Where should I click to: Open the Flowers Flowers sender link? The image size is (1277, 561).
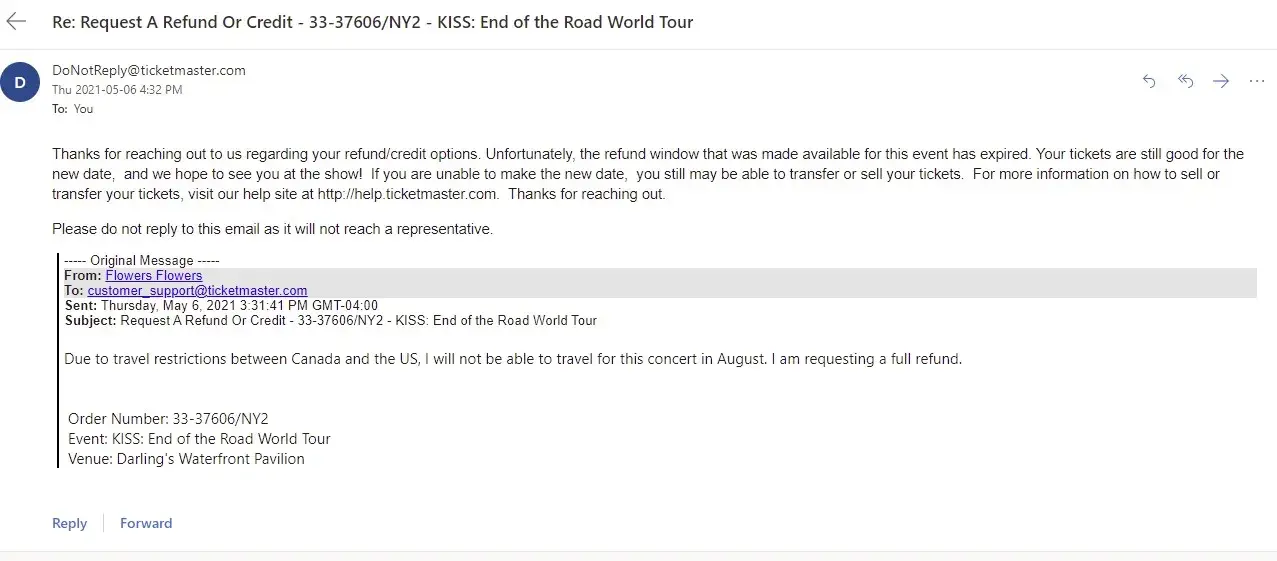[x=154, y=276]
